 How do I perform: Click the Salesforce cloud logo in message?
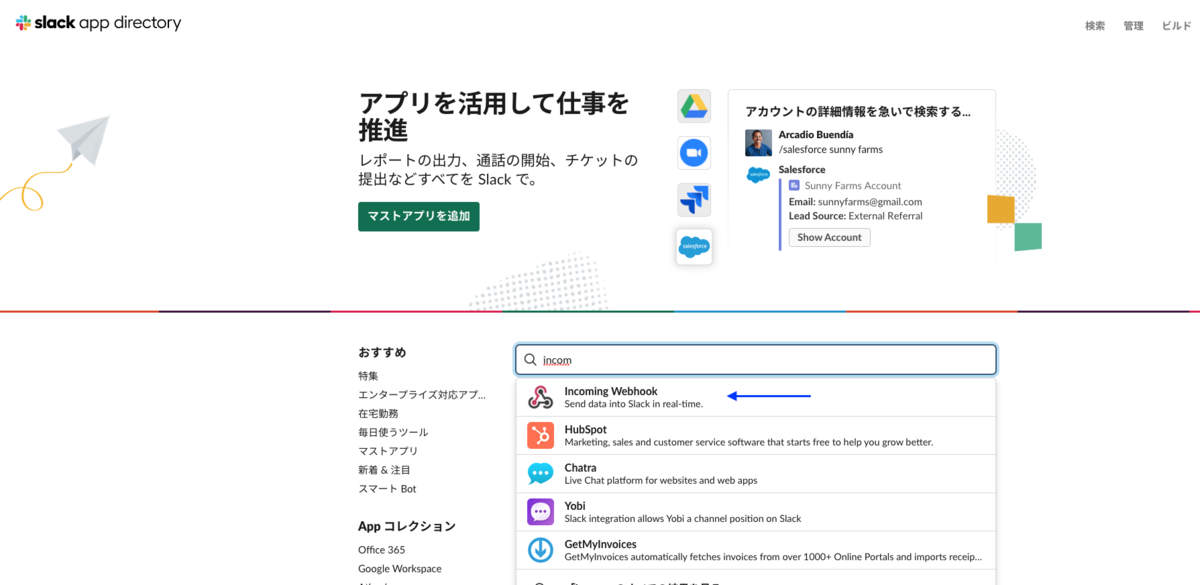coord(758,175)
